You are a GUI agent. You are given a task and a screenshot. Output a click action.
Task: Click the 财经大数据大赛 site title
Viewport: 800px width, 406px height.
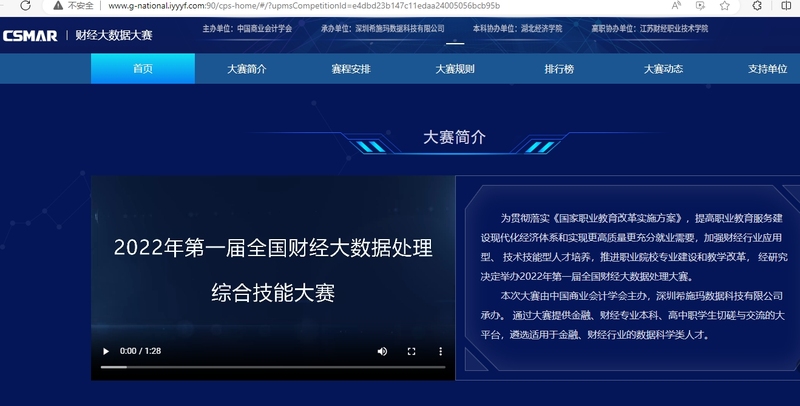coord(117,36)
